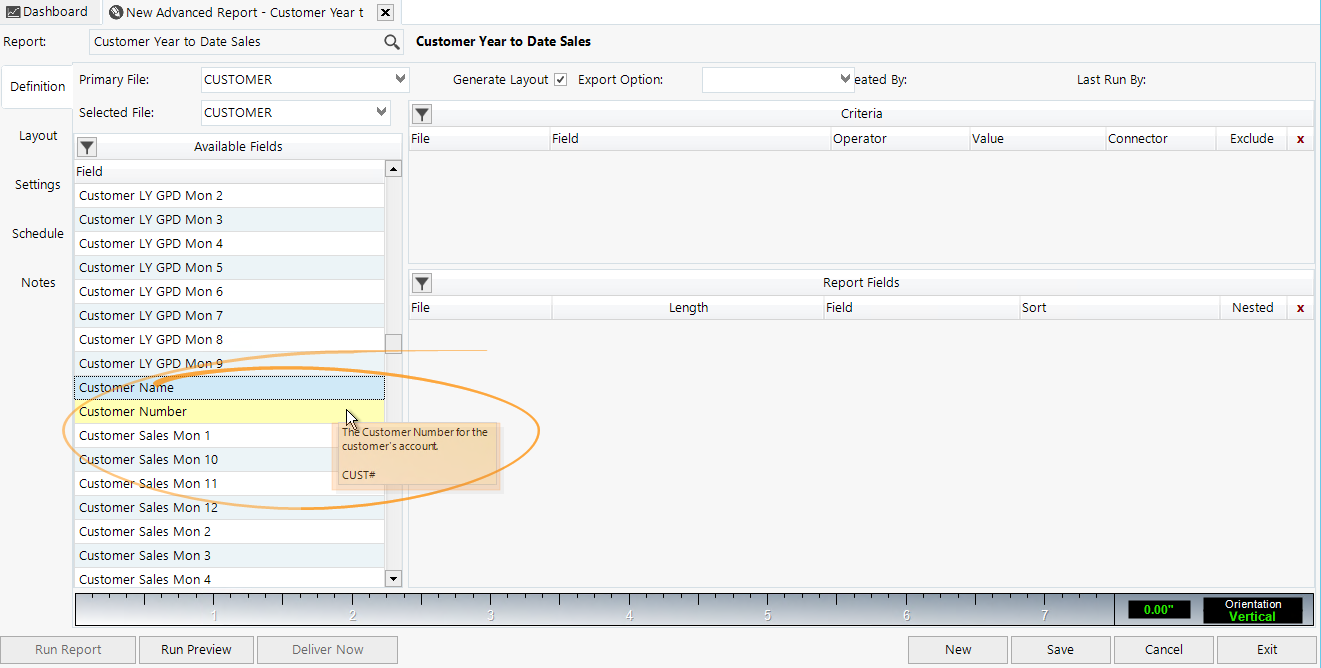Click the clock icon on the report tab
This screenshot has height=668, width=1321.
tap(113, 13)
